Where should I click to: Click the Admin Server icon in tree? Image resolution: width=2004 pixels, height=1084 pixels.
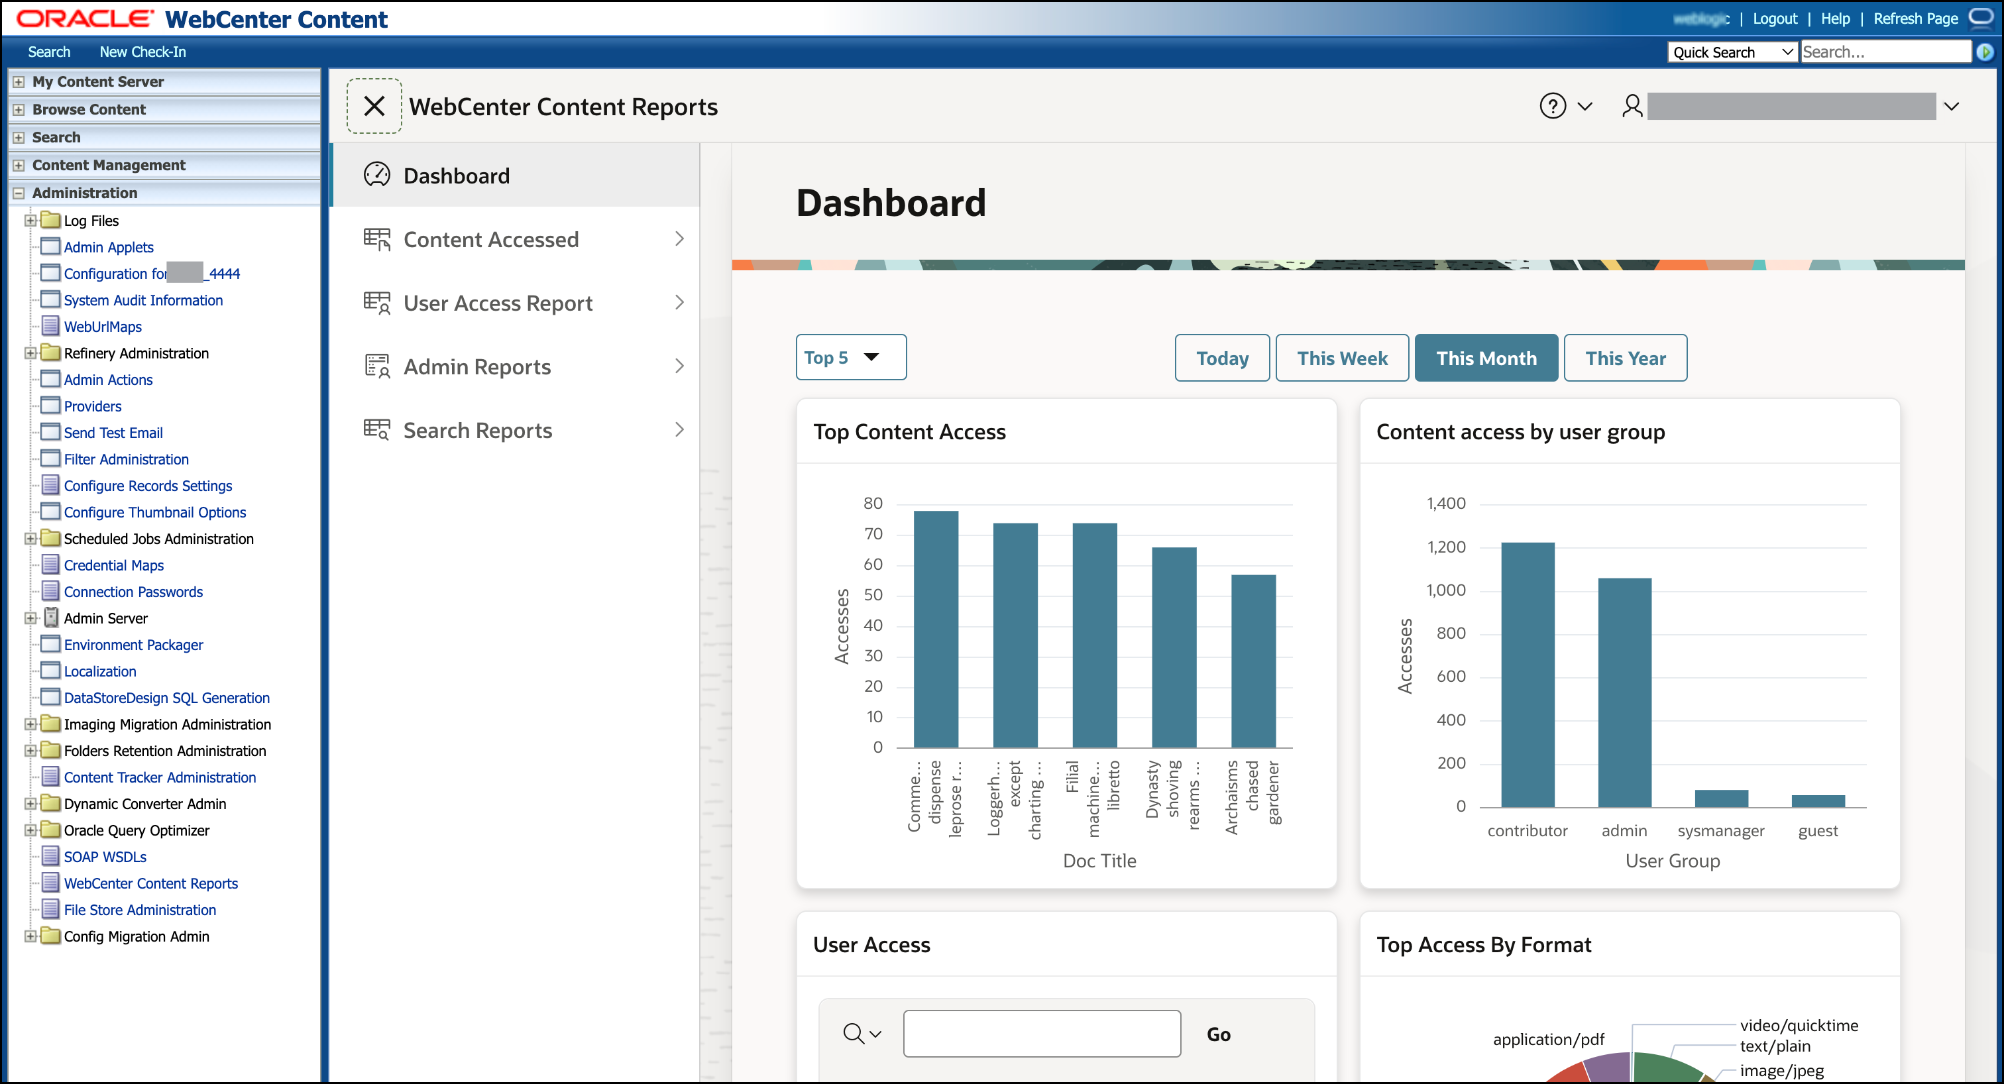[51, 618]
